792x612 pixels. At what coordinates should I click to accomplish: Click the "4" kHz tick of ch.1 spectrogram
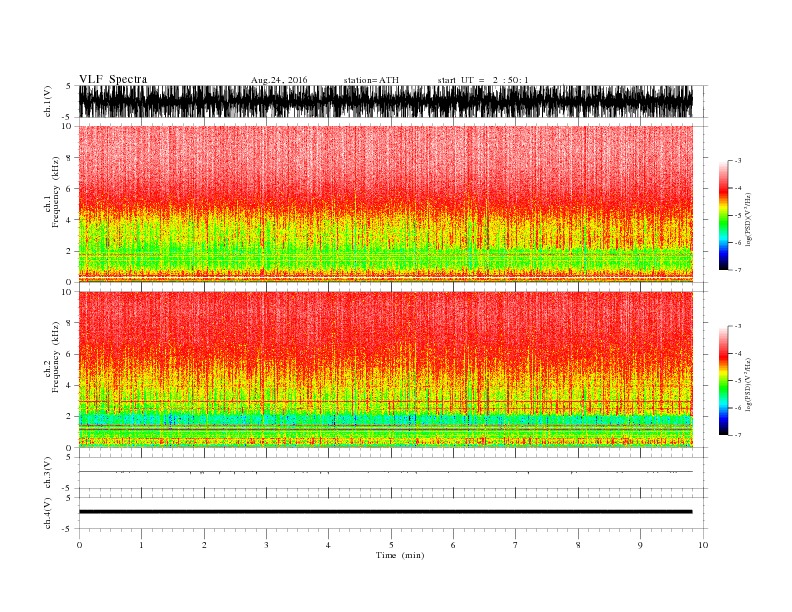point(69,220)
